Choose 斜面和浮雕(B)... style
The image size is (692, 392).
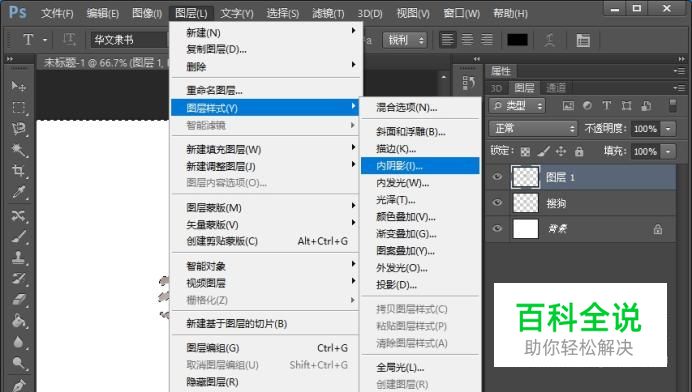pyautogui.click(x=420, y=132)
